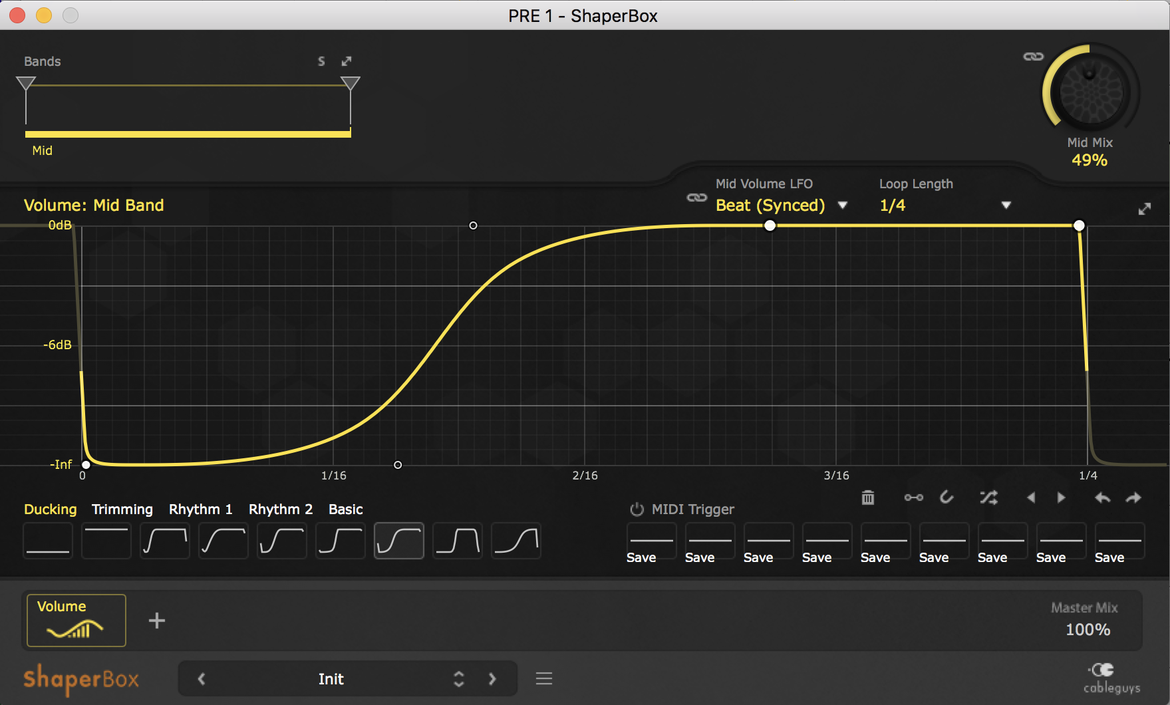This screenshot has height=705, width=1170.
Task: Open the Rhythm 2 preset tab
Action: [281, 510]
